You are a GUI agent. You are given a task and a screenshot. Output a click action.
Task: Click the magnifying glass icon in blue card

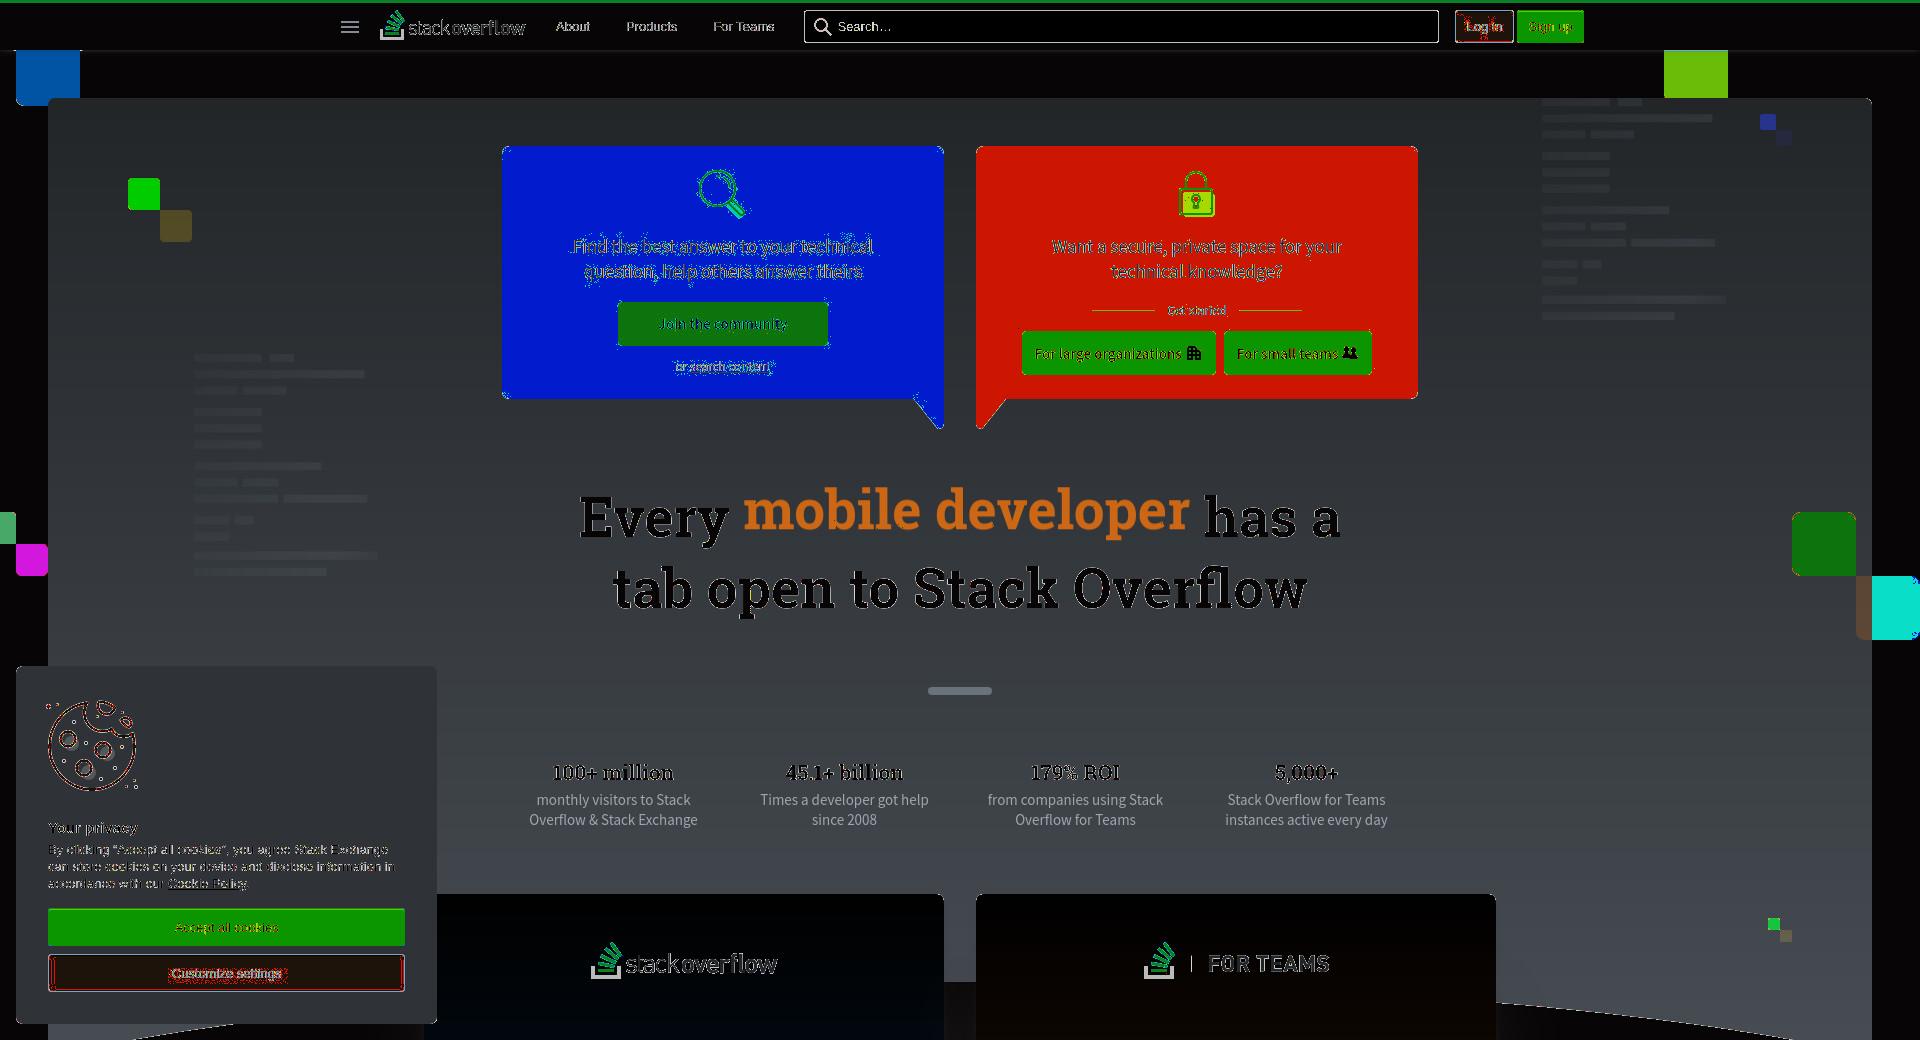click(x=722, y=194)
